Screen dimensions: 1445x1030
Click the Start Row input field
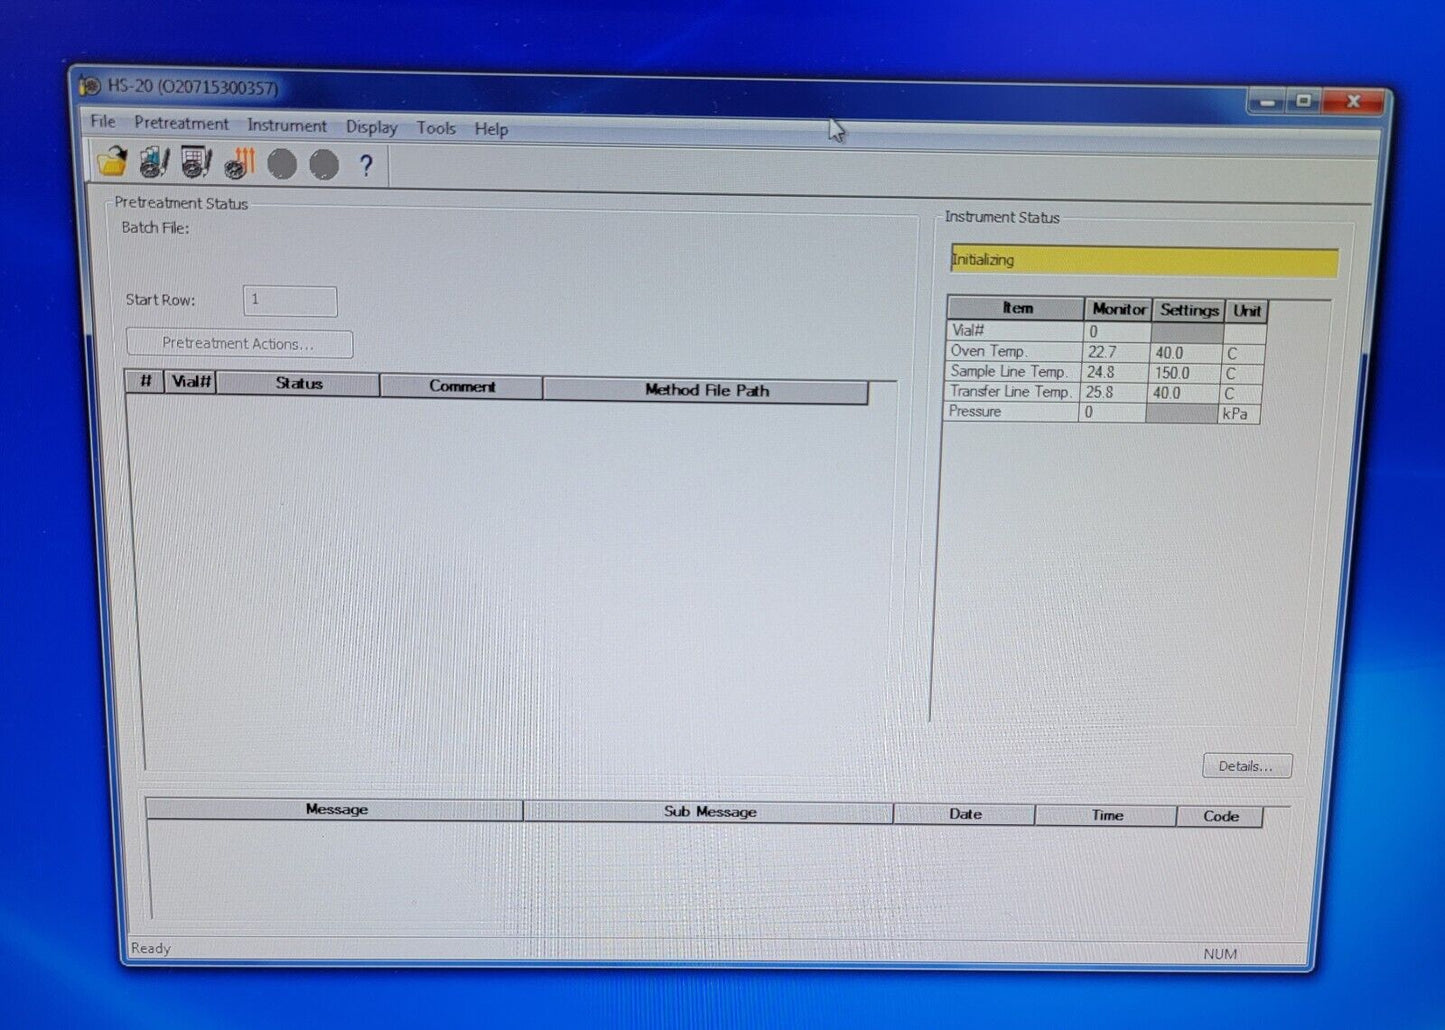(290, 300)
